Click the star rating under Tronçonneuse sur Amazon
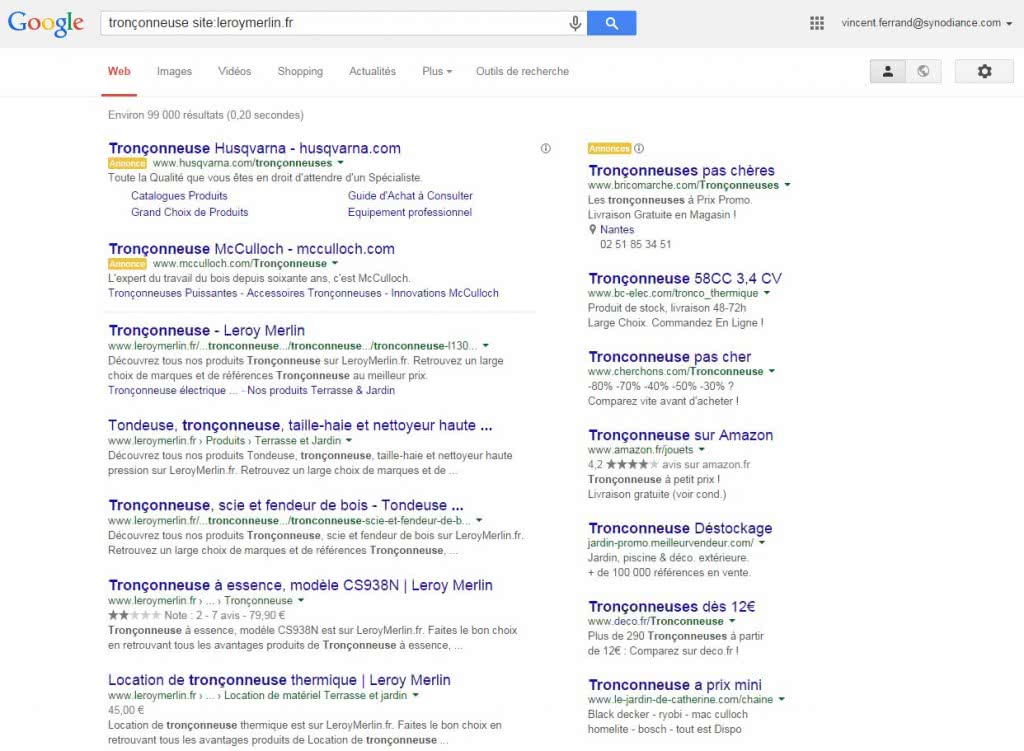1024x751 pixels. point(632,464)
